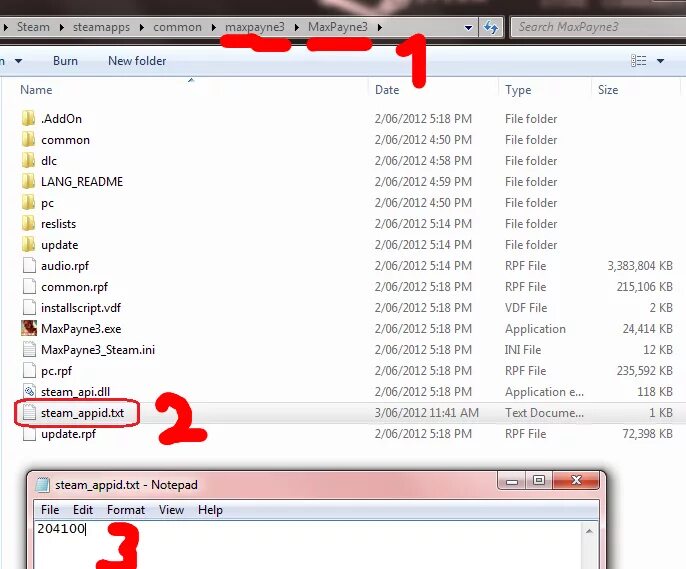Select the file name steam_api.dll
This screenshot has height=569, width=686.
point(75,392)
